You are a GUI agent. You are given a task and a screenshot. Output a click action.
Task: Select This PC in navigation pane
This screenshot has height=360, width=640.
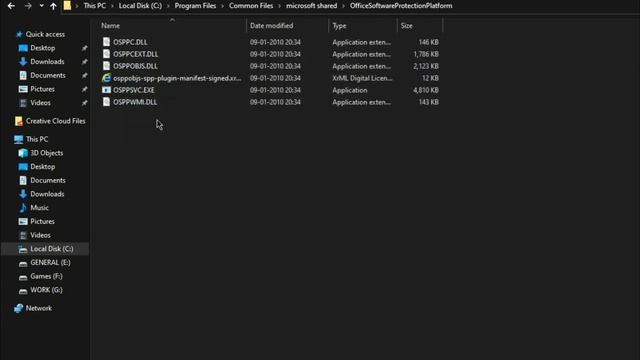tap(37, 139)
